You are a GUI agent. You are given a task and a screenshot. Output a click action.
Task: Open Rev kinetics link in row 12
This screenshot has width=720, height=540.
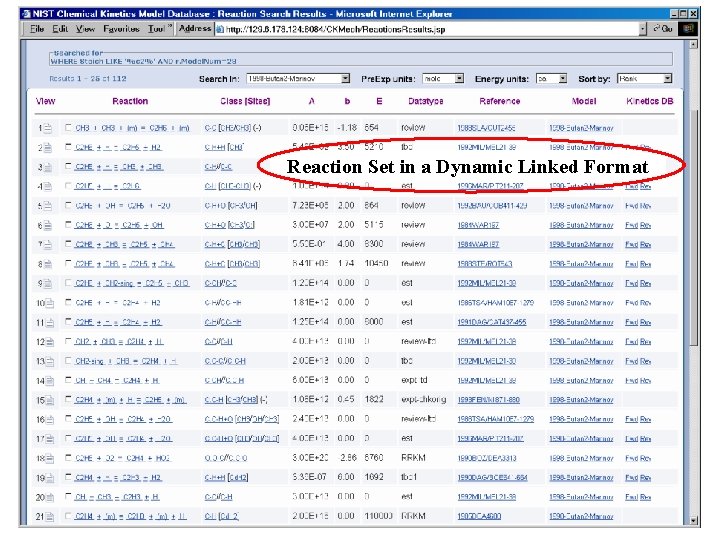[645, 342]
